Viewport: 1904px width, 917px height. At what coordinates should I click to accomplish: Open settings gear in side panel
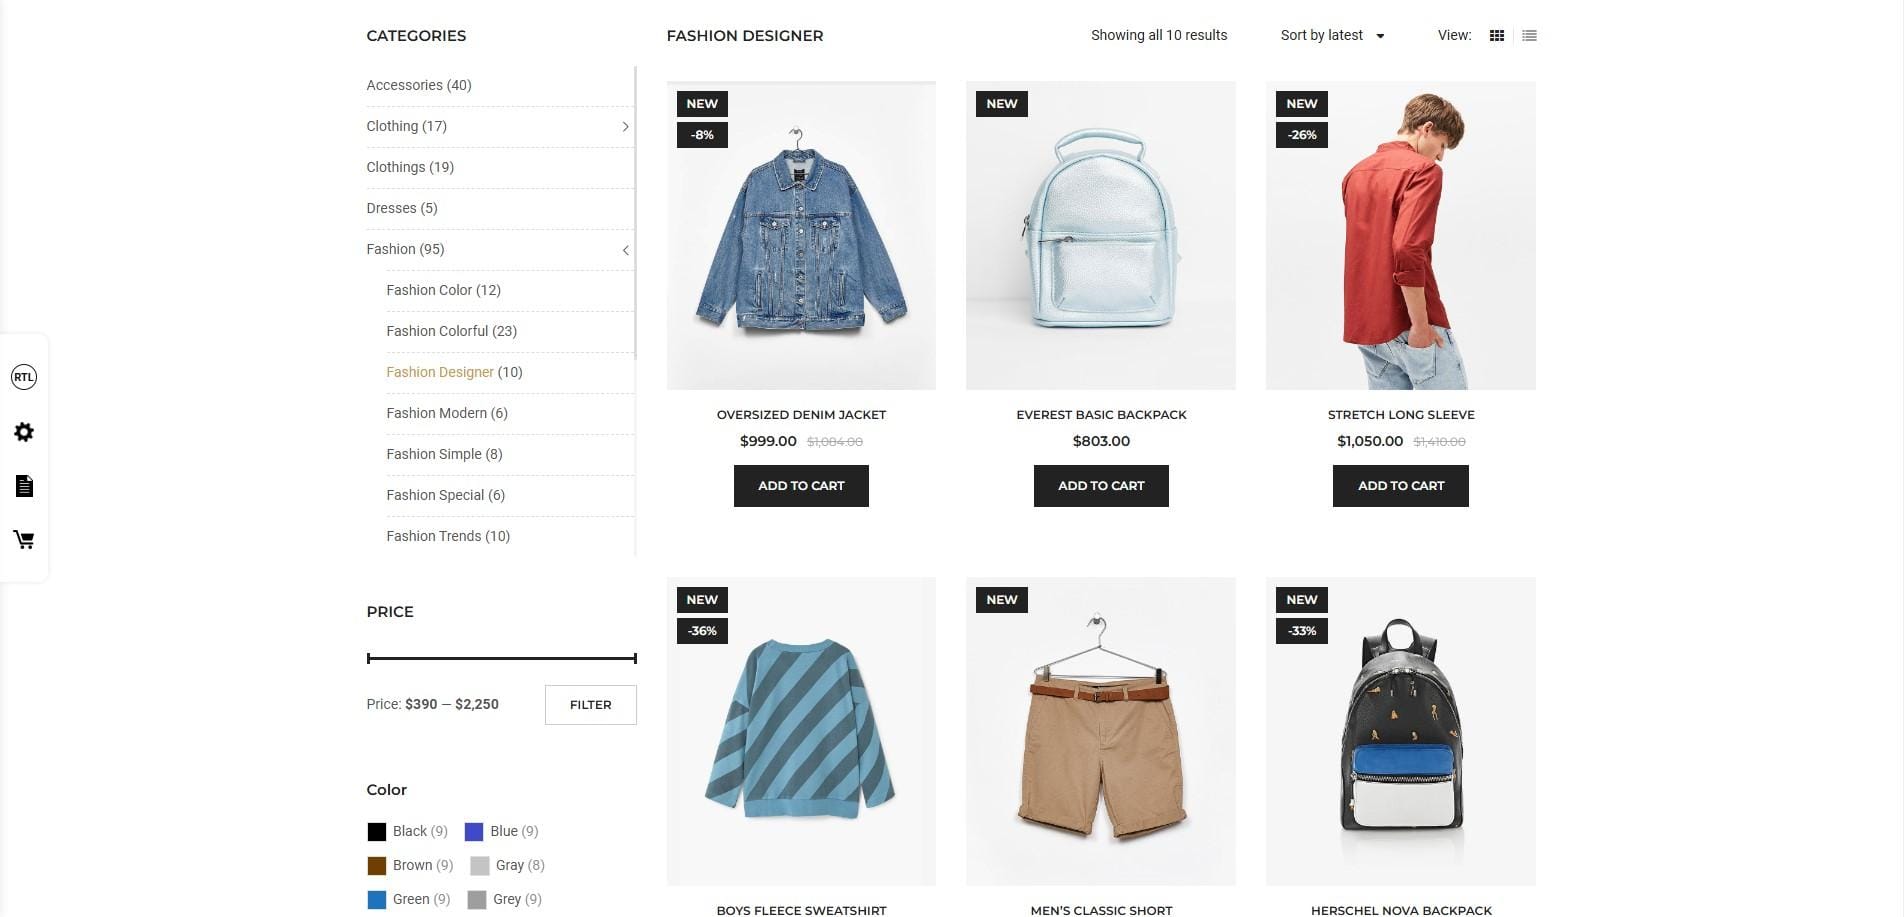coord(24,432)
